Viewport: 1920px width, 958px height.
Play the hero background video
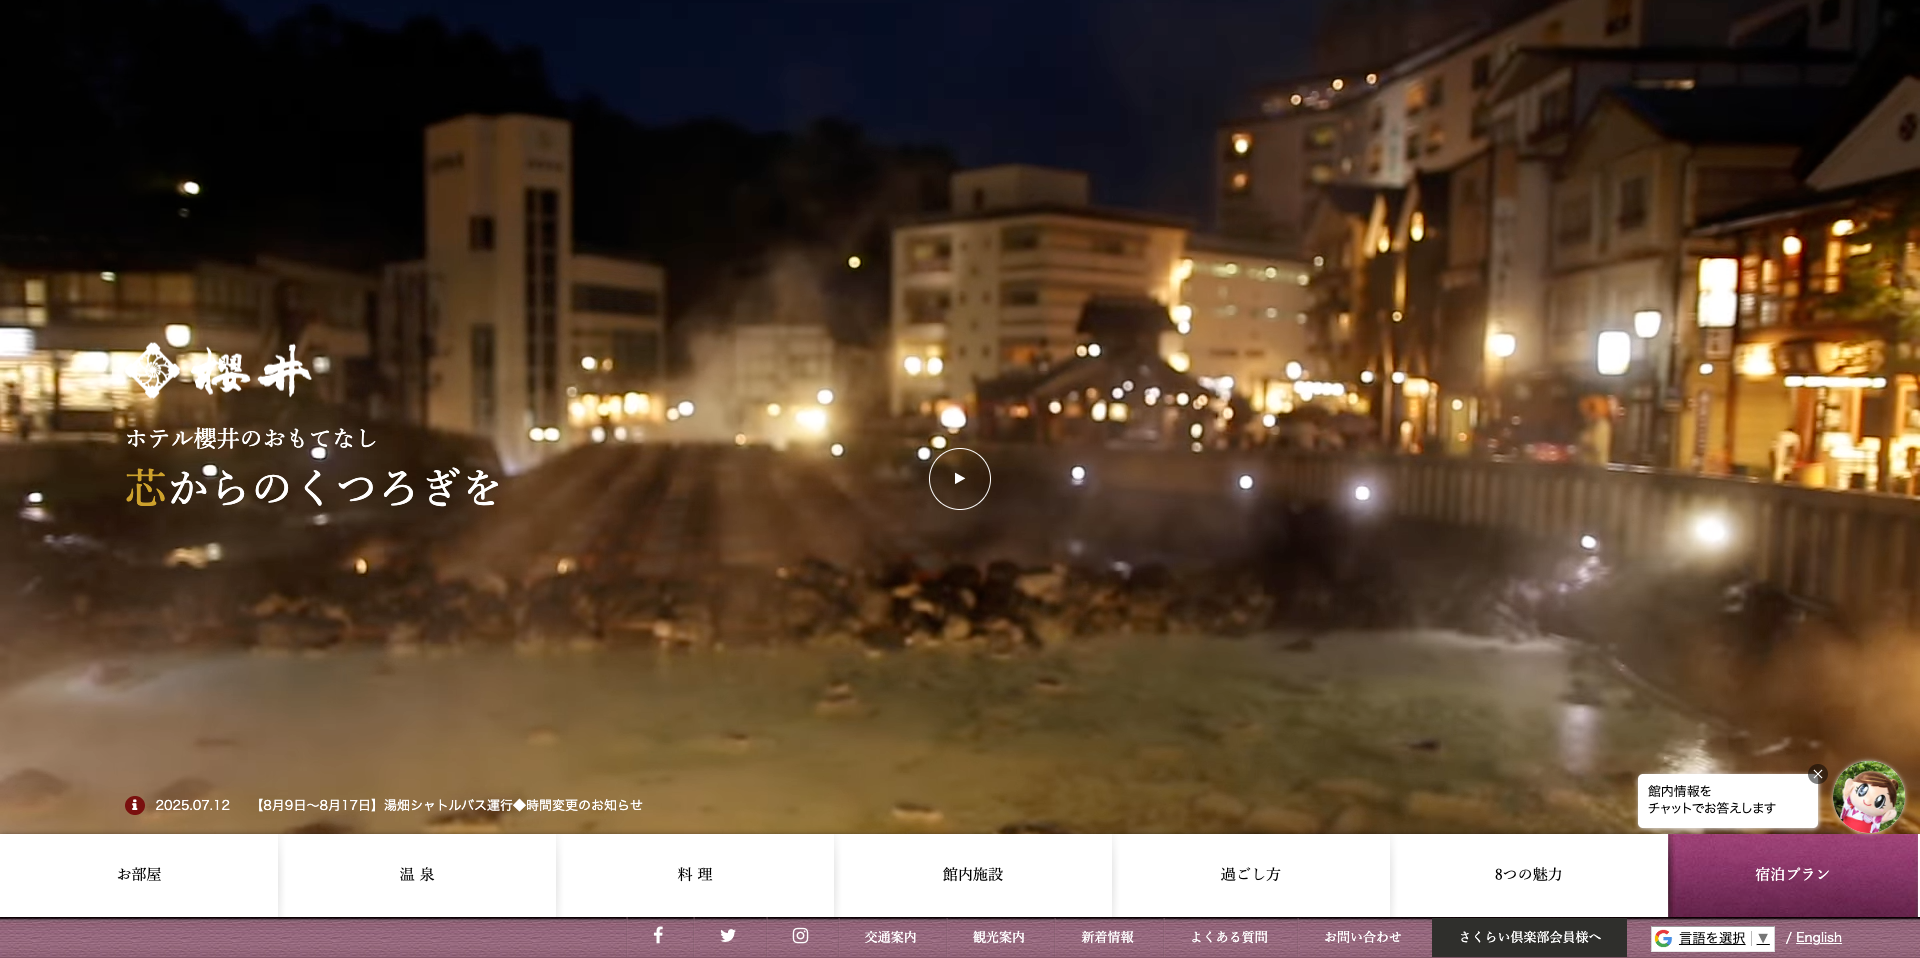click(x=959, y=479)
